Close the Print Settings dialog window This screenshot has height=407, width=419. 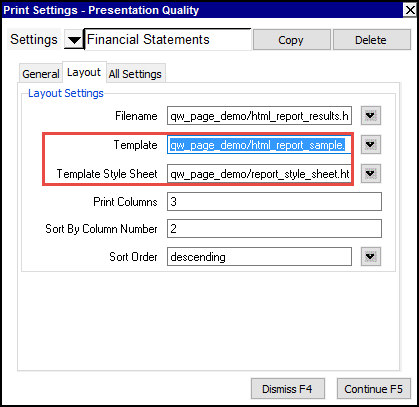click(410, 10)
